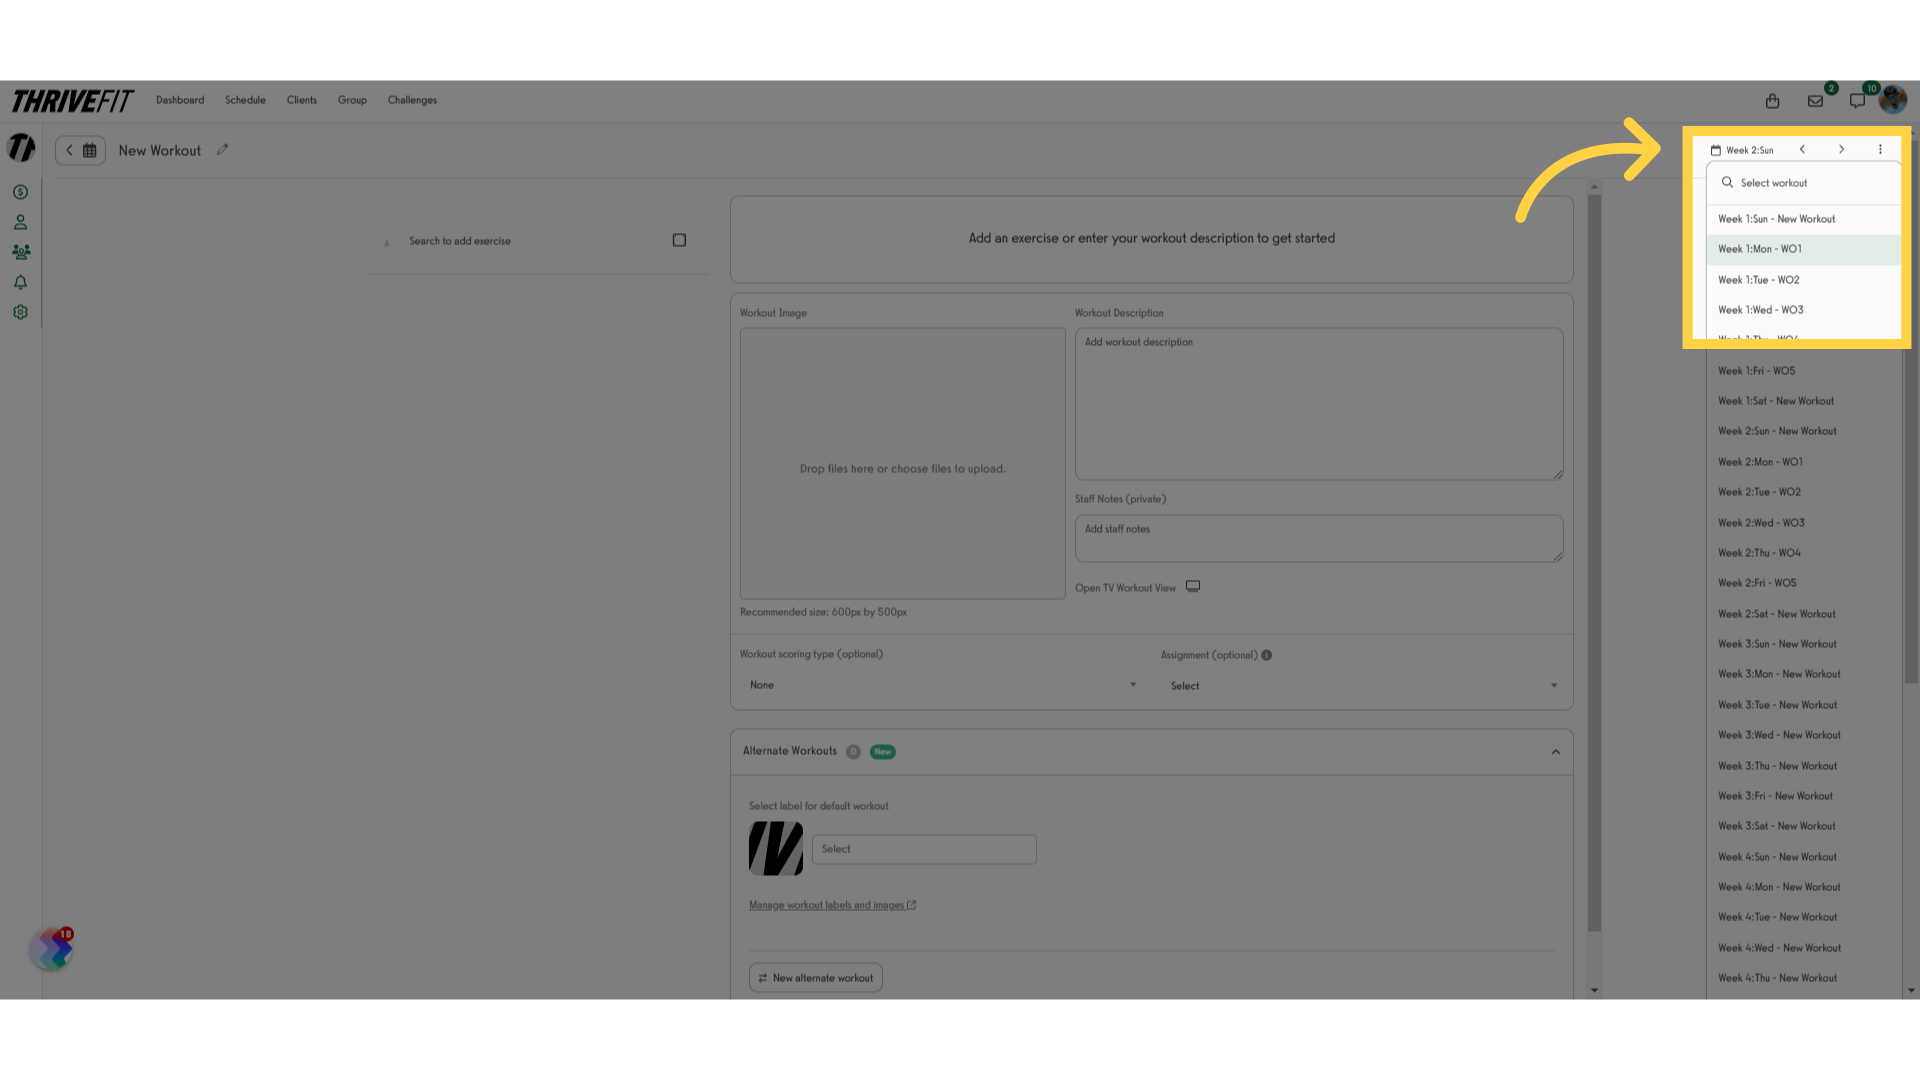Click Manage workout labels and images link
Image resolution: width=1920 pixels, height=1080 pixels.
pyautogui.click(x=831, y=905)
